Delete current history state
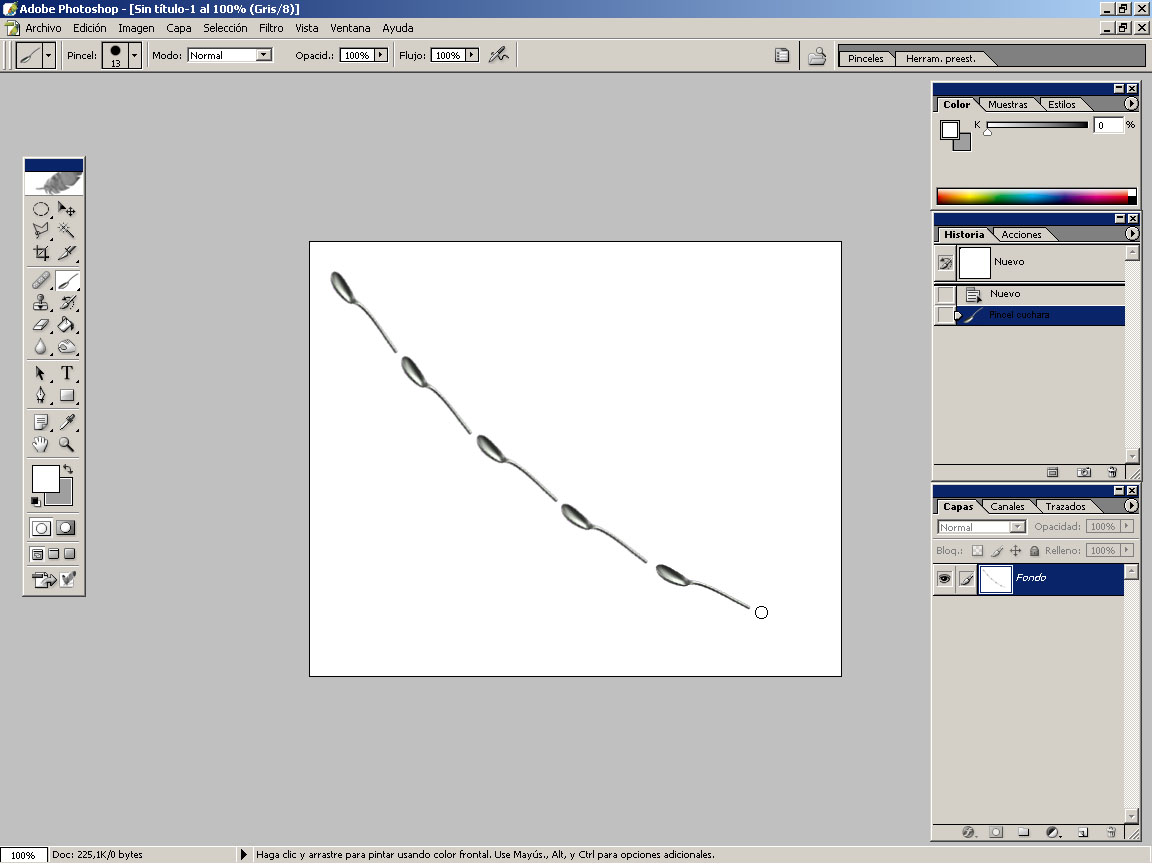Viewport: 1152px width, 864px height. coord(1112,472)
